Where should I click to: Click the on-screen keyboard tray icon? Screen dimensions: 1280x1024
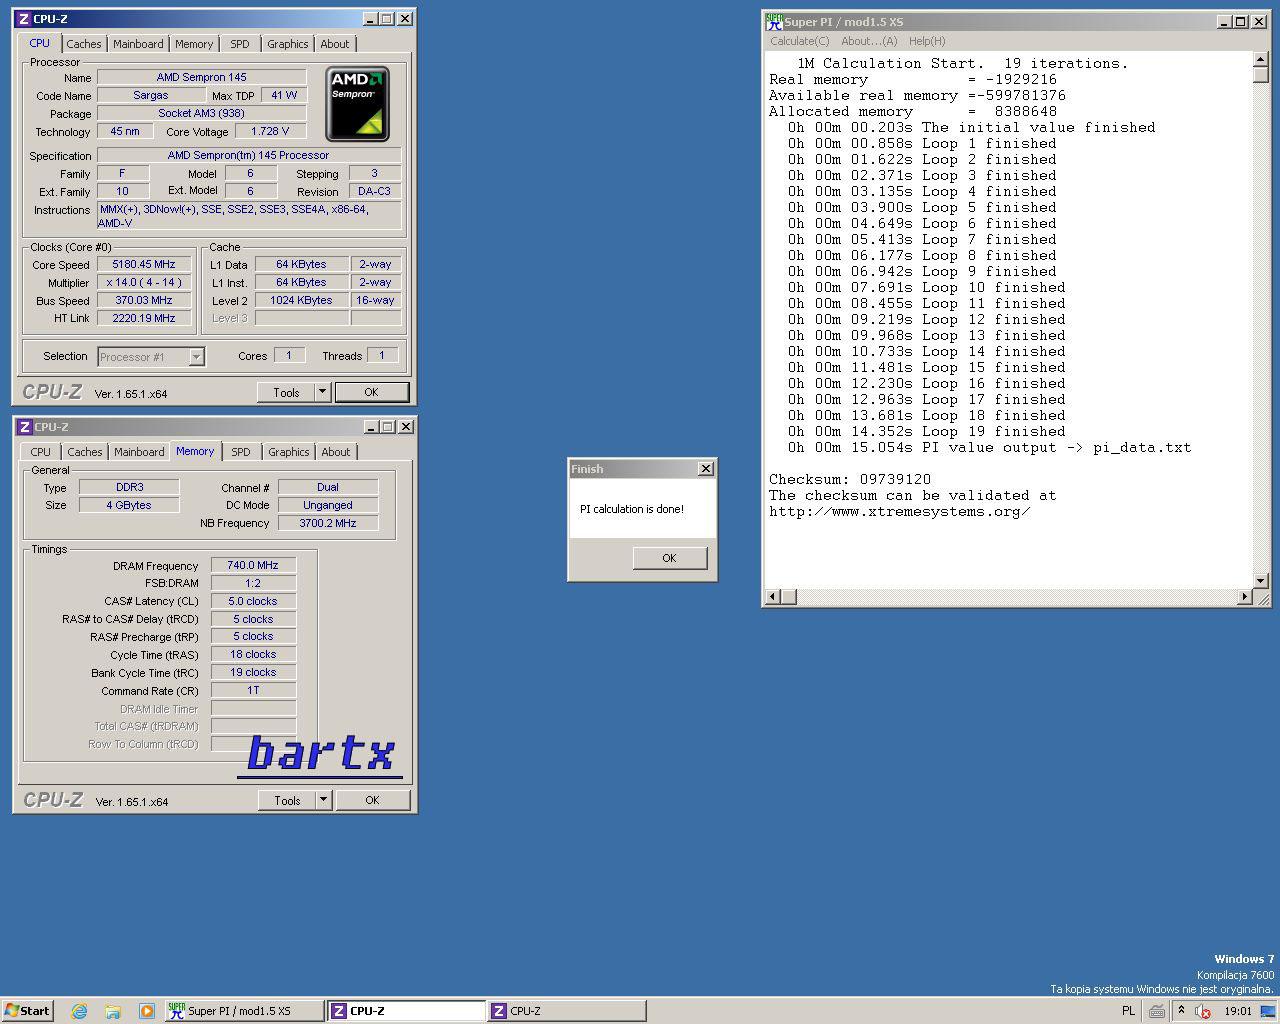coord(1157,1011)
